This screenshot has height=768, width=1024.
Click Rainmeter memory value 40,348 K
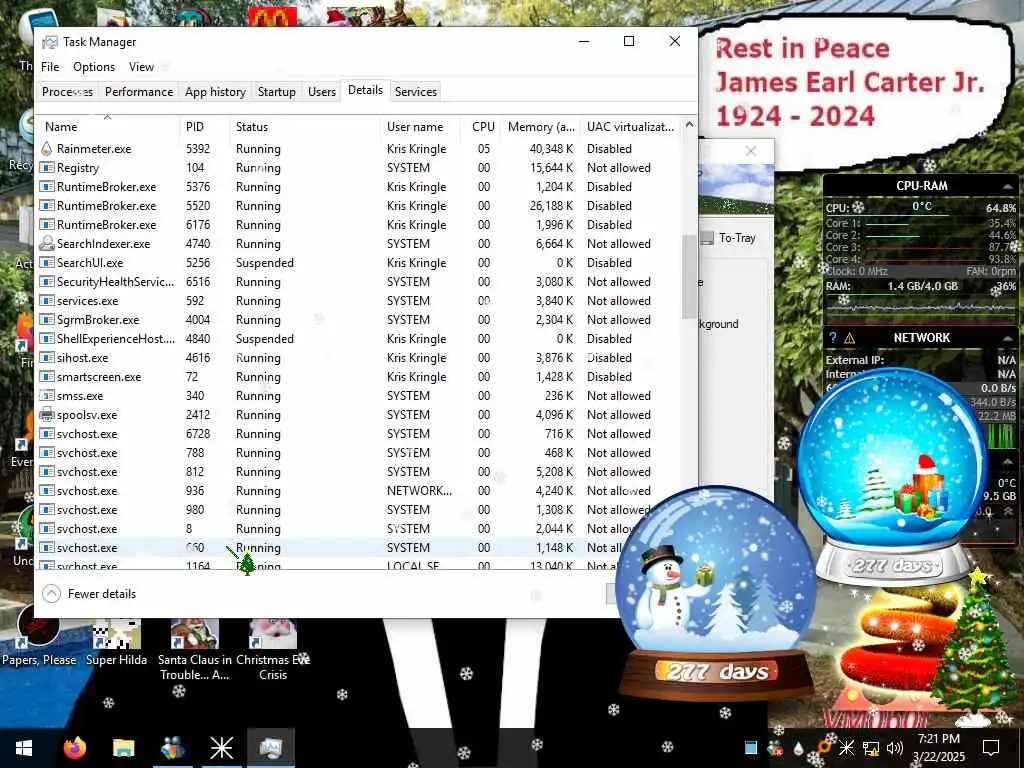(551, 149)
